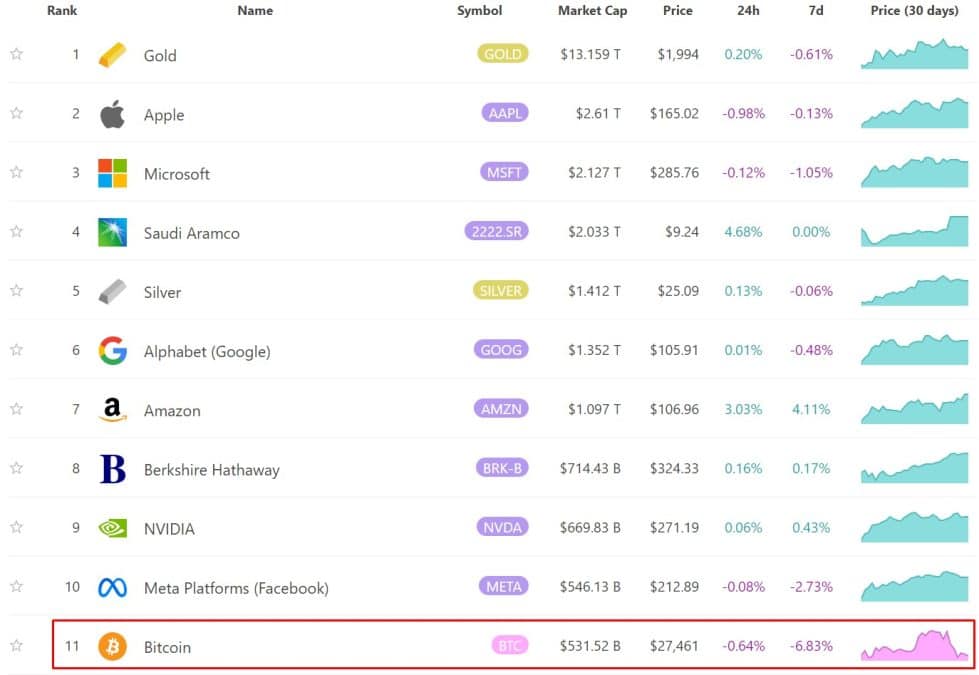The image size is (979, 675).
Task: Open the Microsoft name link
Action: point(177,174)
